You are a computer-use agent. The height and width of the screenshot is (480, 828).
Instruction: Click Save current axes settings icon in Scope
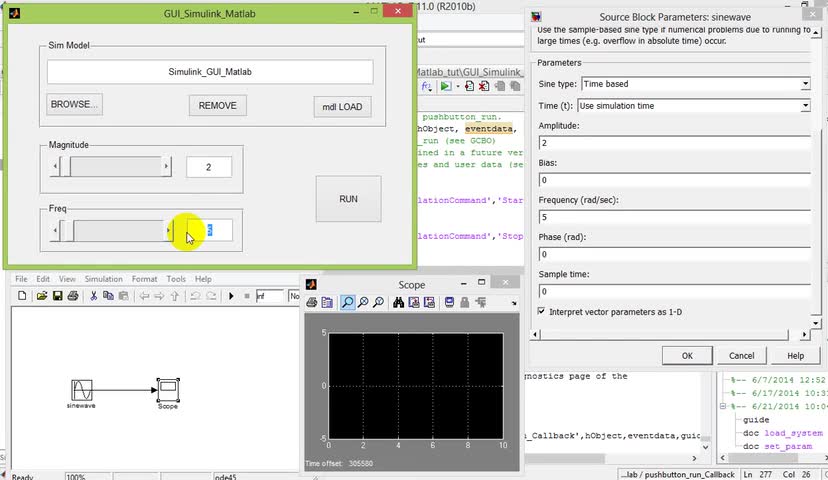click(x=414, y=302)
